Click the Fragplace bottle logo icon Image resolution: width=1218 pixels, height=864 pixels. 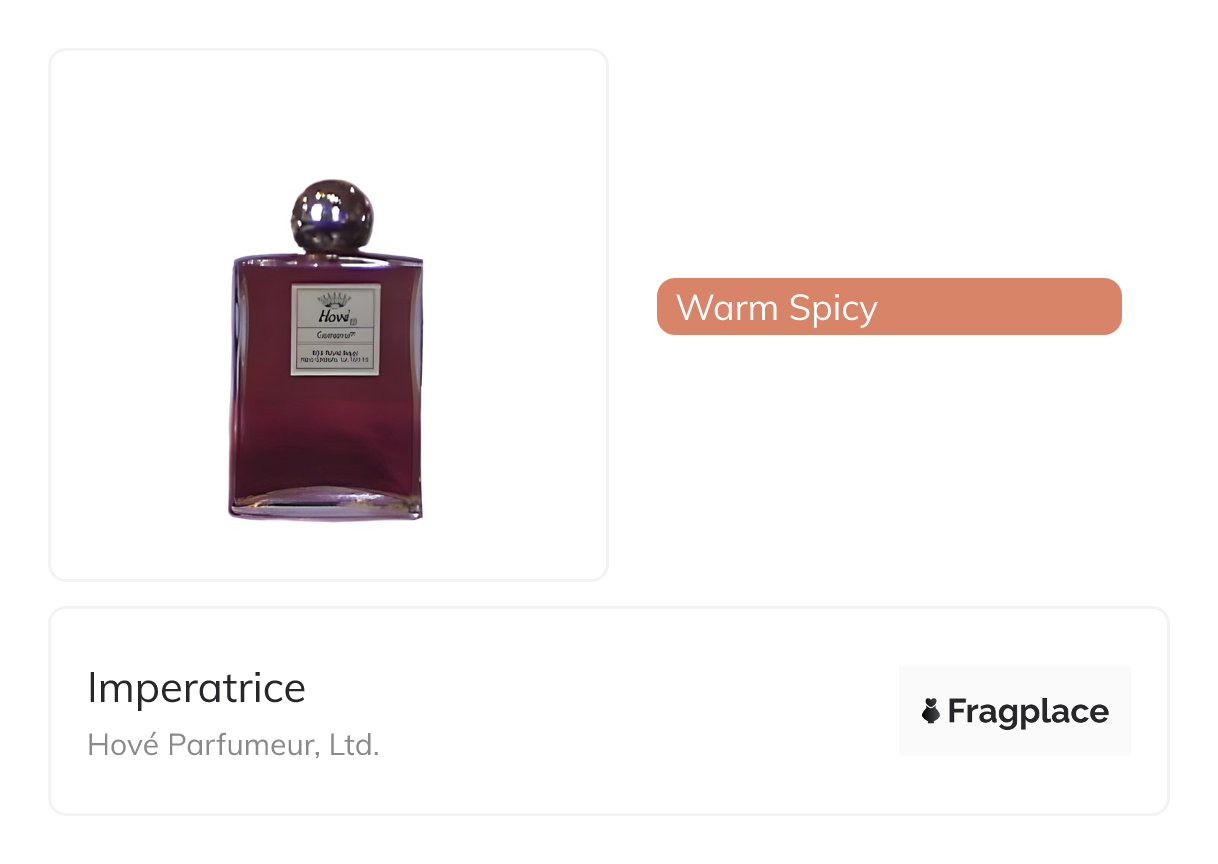pyautogui.click(x=931, y=711)
